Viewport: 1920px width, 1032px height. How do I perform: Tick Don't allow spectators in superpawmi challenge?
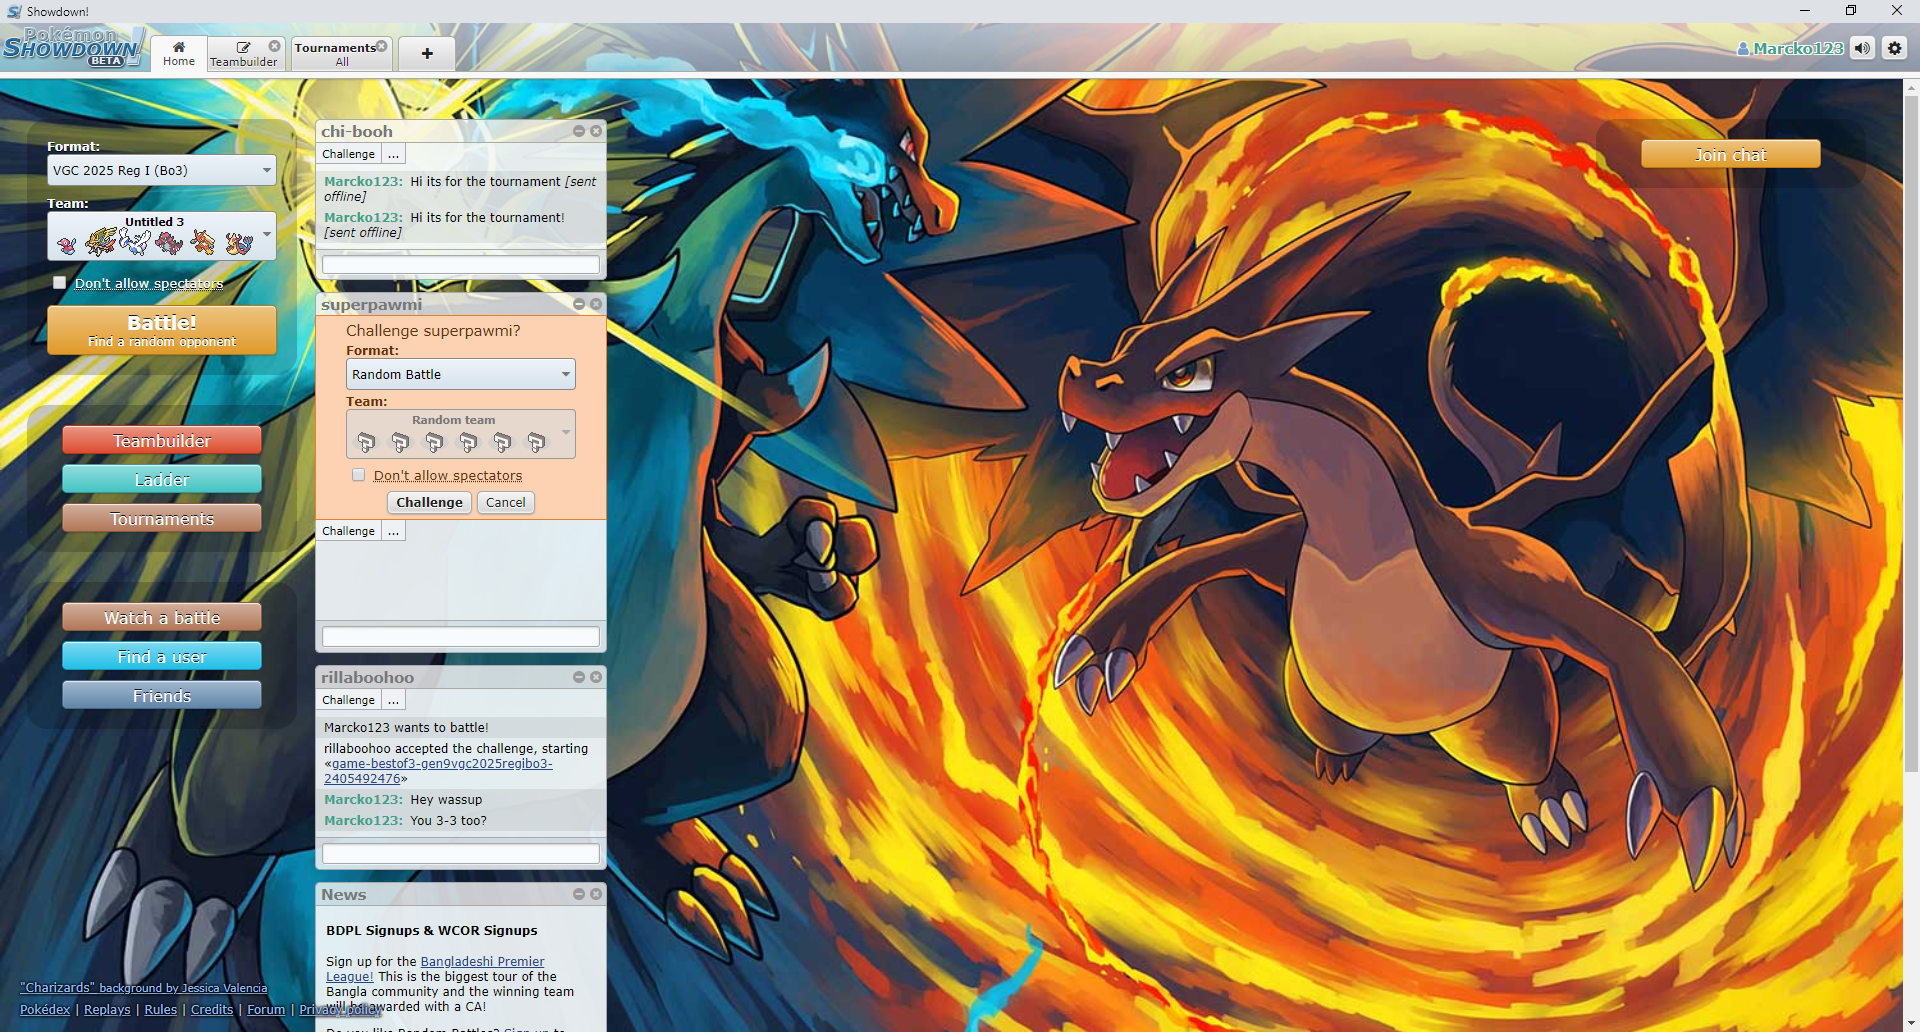click(359, 475)
